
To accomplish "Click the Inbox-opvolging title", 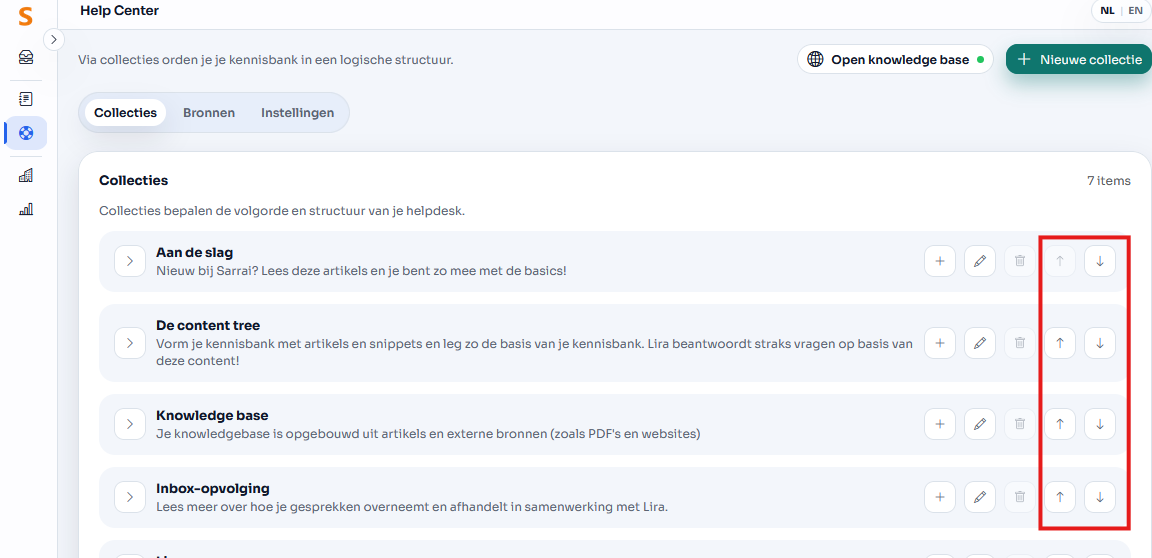I will [213, 488].
